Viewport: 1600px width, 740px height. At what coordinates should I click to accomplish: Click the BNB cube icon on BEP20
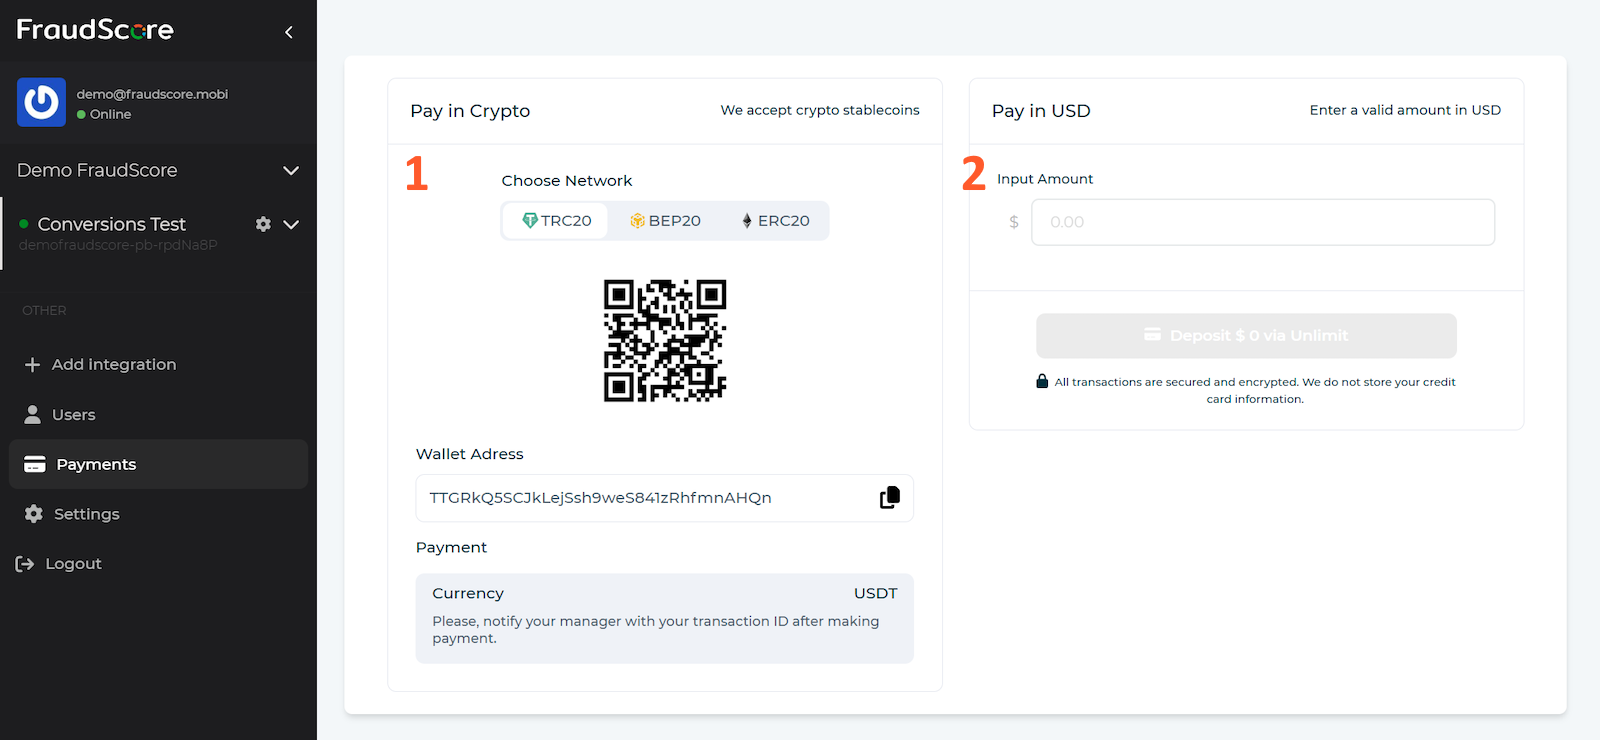[637, 221]
